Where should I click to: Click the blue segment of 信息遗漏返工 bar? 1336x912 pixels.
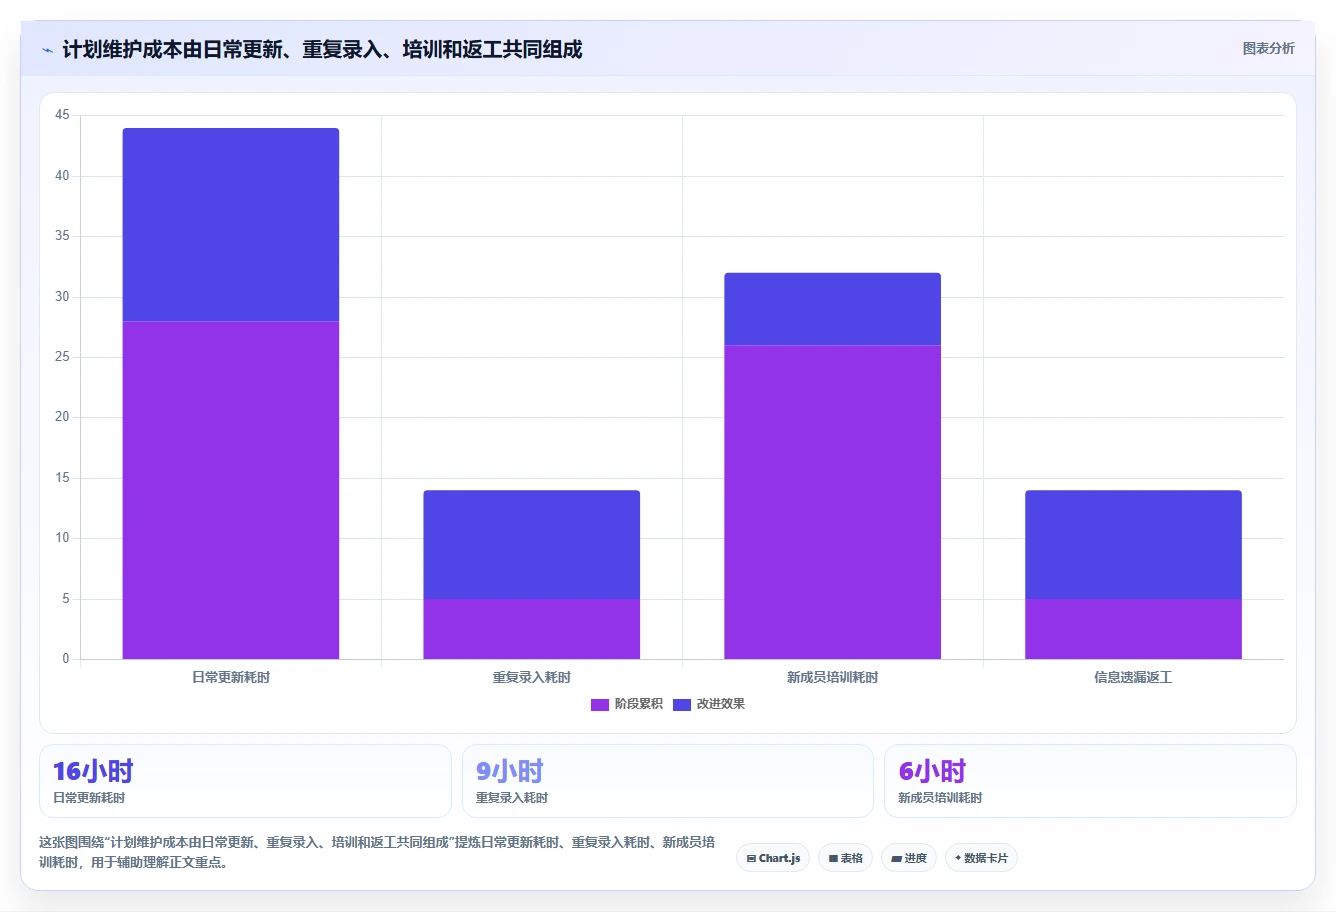pyautogui.click(x=1133, y=545)
